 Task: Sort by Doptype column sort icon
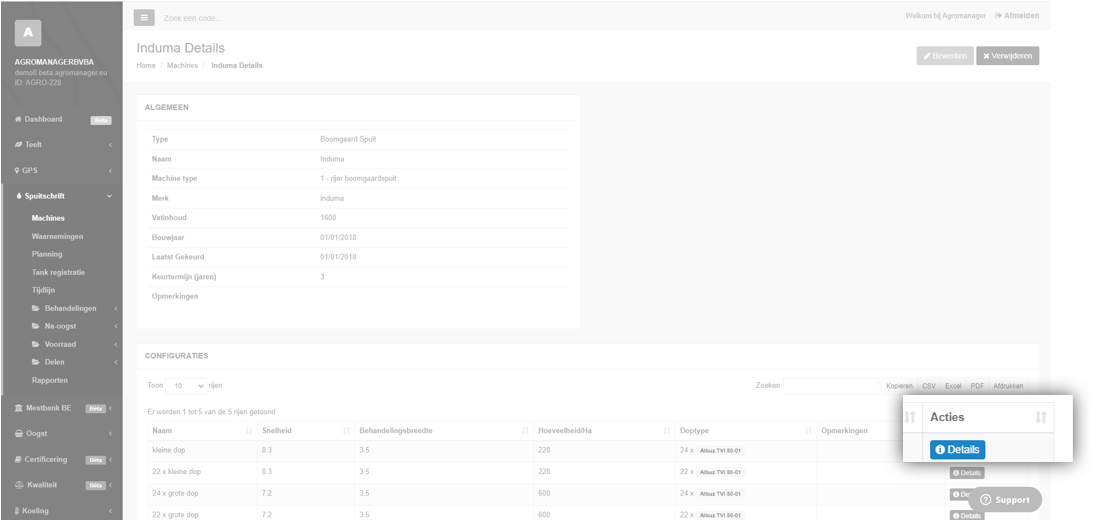point(809,431)
